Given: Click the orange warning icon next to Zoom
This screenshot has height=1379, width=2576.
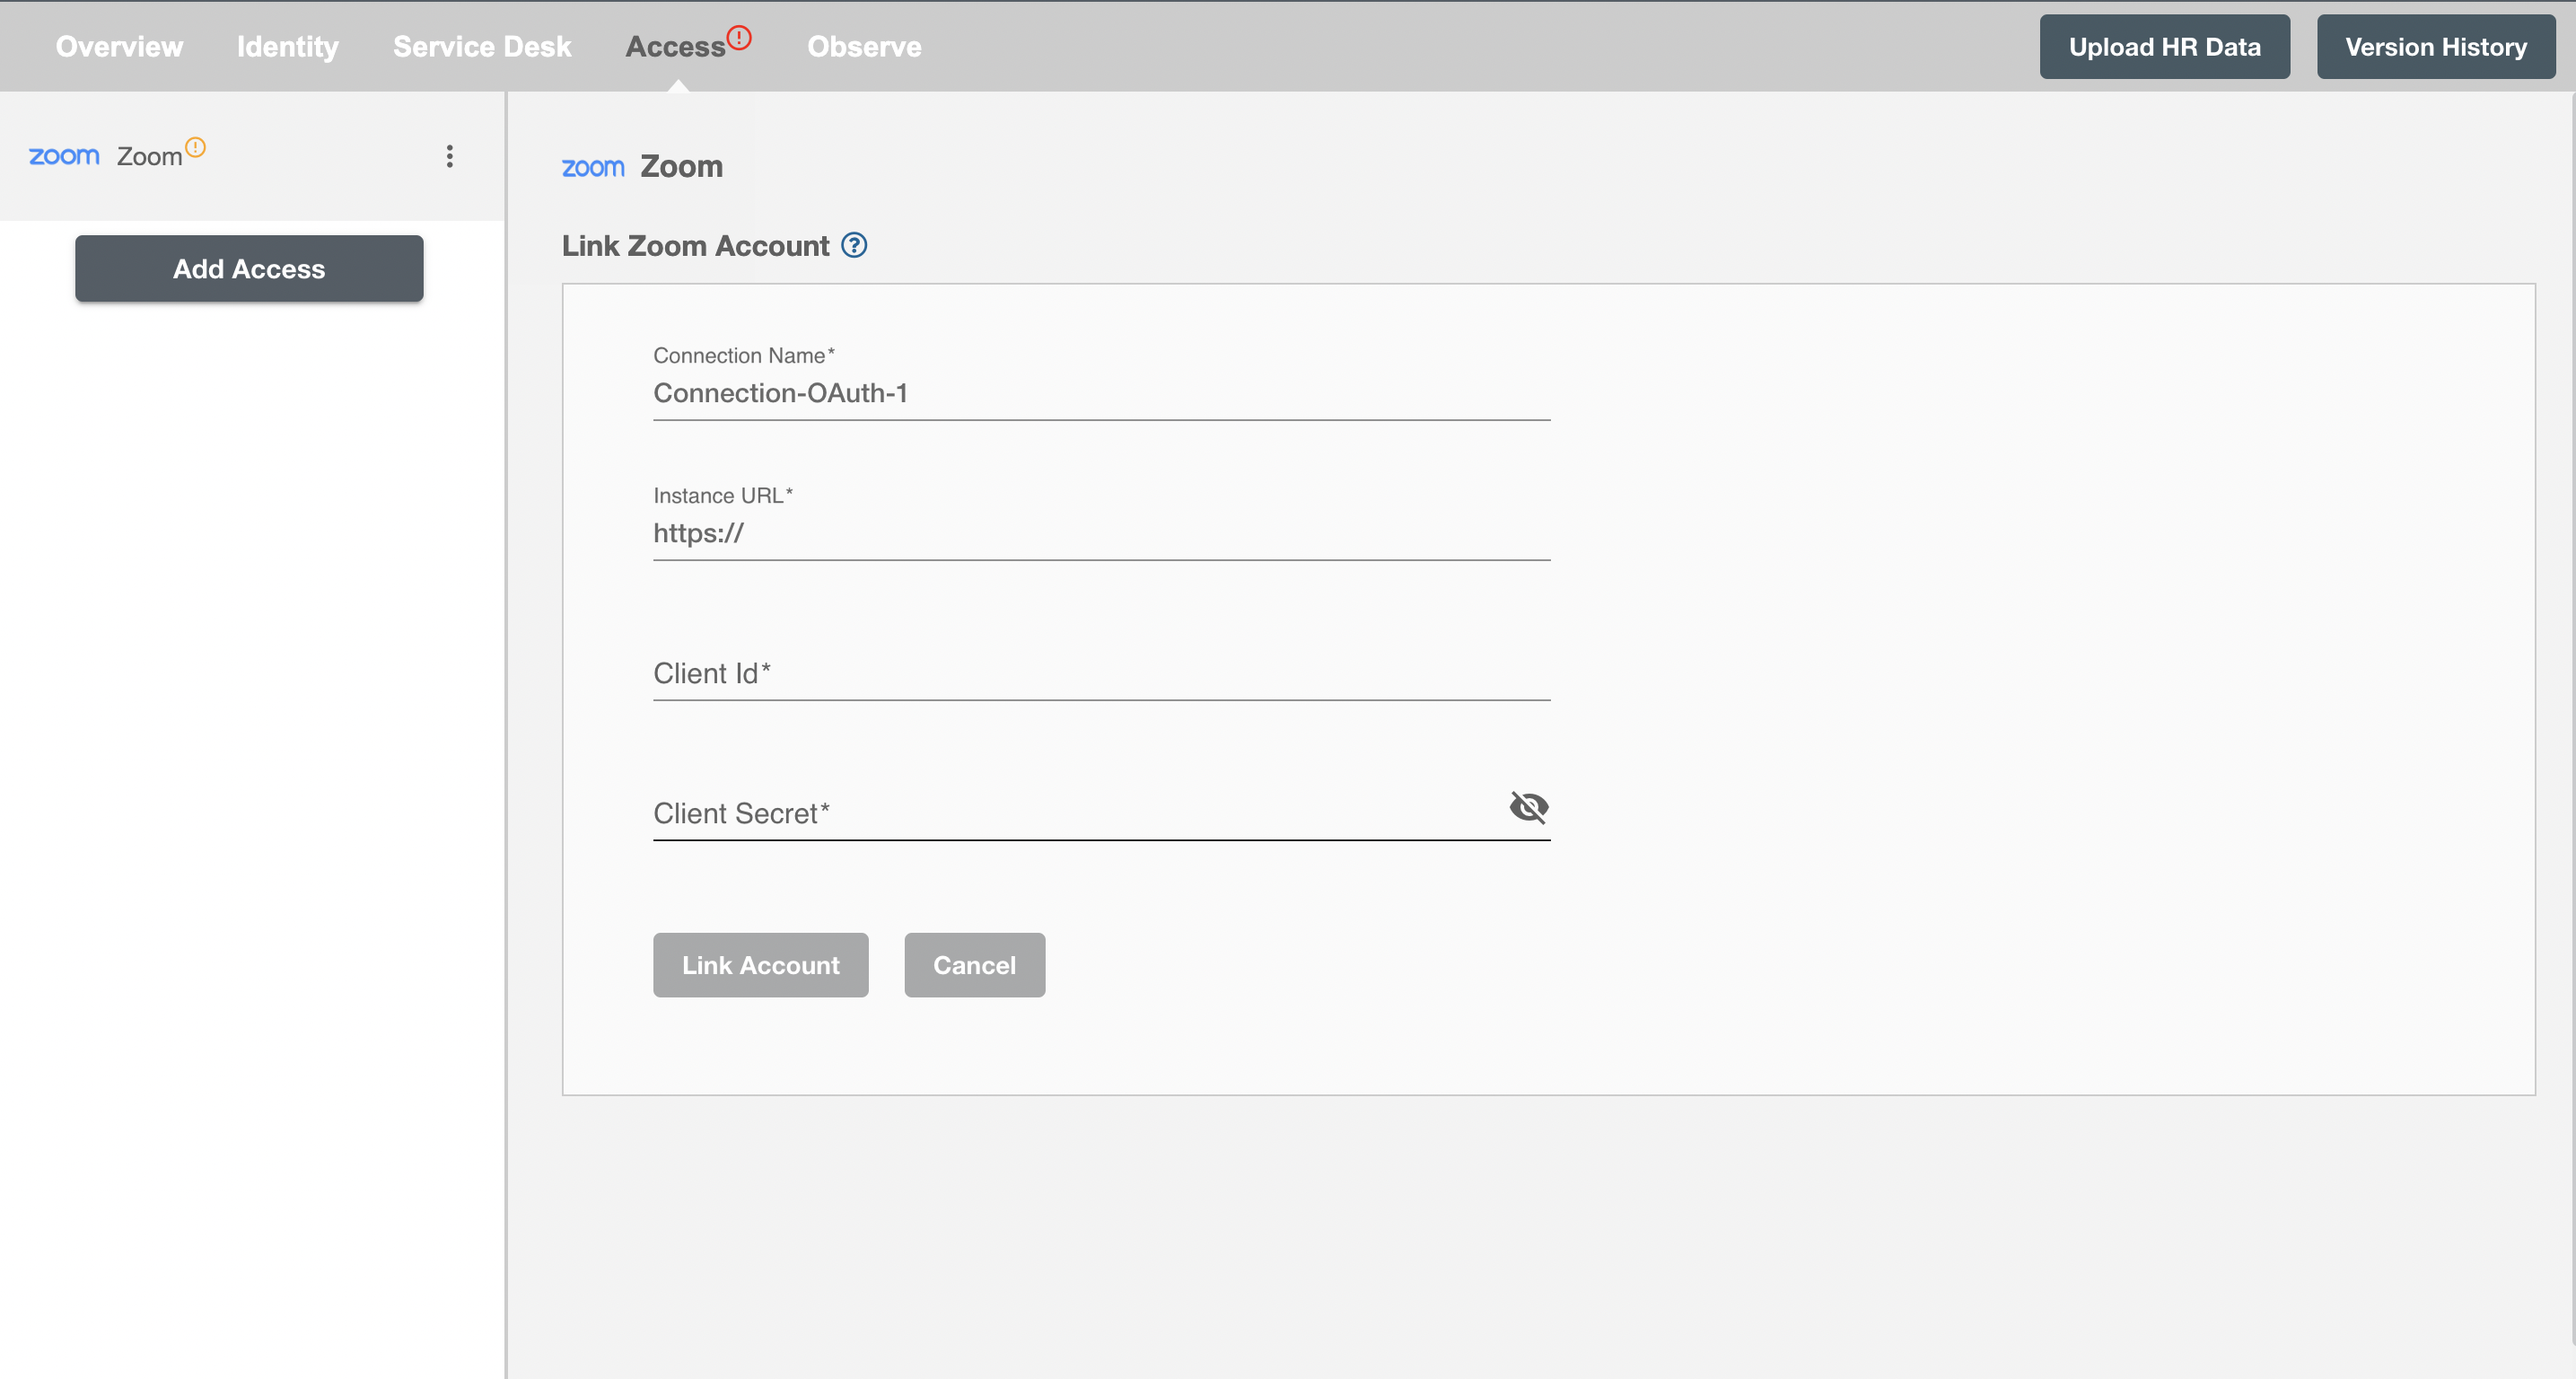Looking at the screenshot, I should 196,147.
